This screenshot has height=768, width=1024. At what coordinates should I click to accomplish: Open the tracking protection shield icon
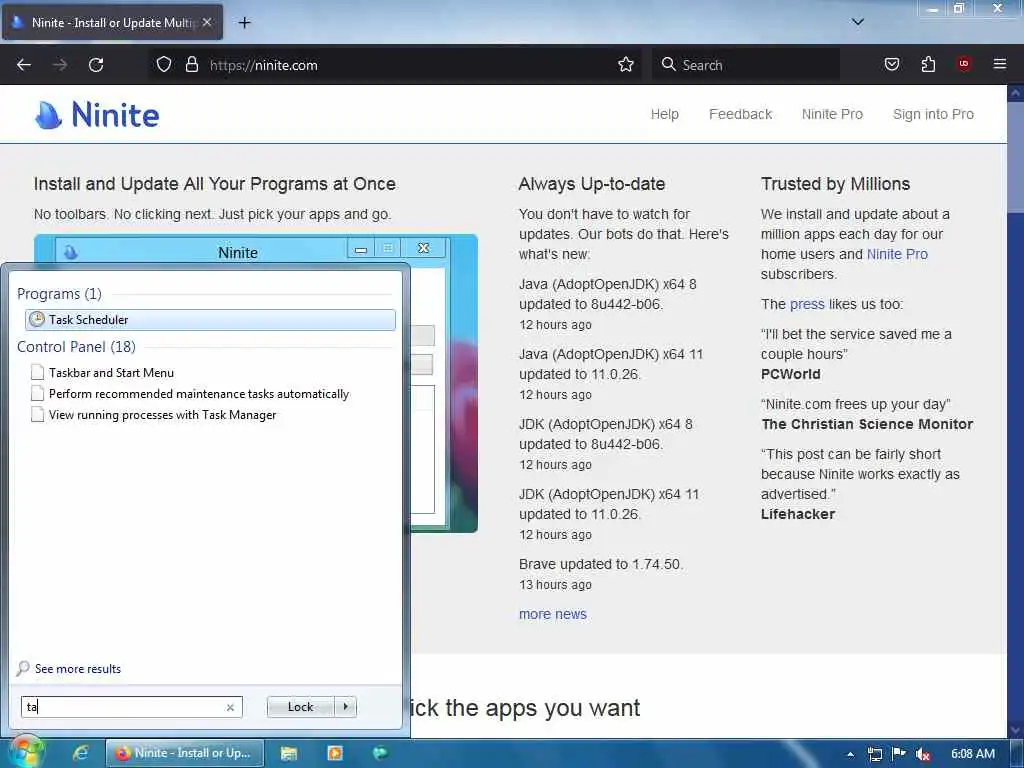tap(164, 65)
